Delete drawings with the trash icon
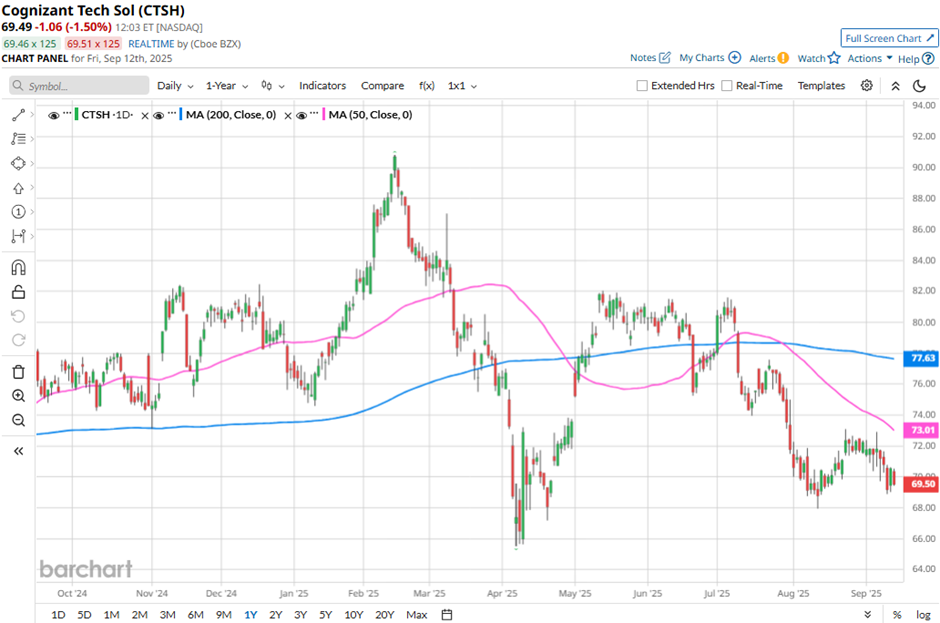Viewport: 940px width, 623px height. [x=19, y=372]
